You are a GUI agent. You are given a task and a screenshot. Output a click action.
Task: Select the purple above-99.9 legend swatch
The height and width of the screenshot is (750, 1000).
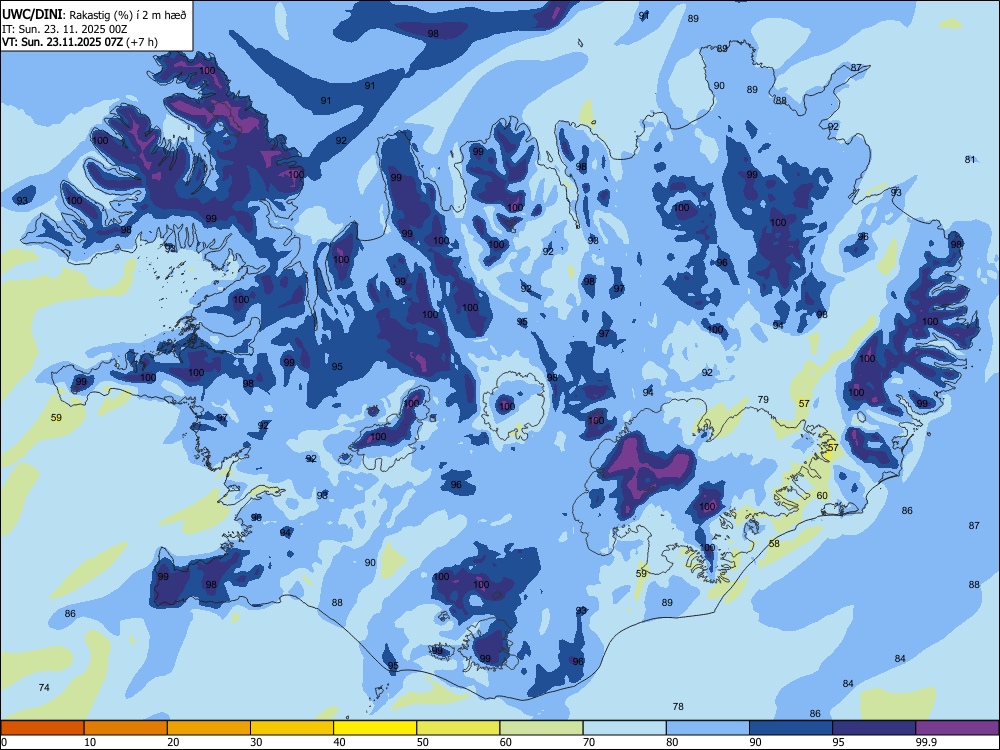coord(957,728)
